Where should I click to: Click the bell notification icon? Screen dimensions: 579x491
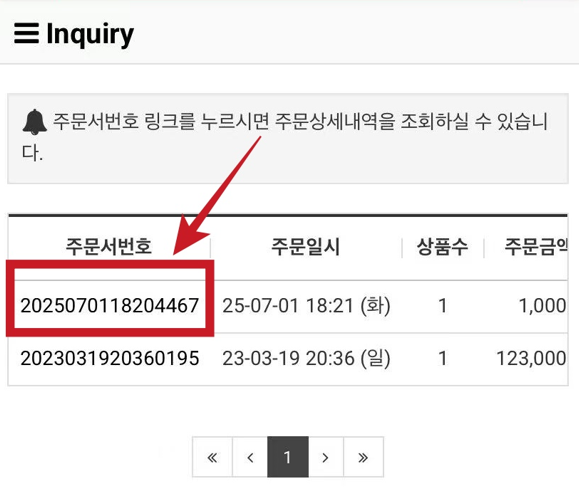35,122
